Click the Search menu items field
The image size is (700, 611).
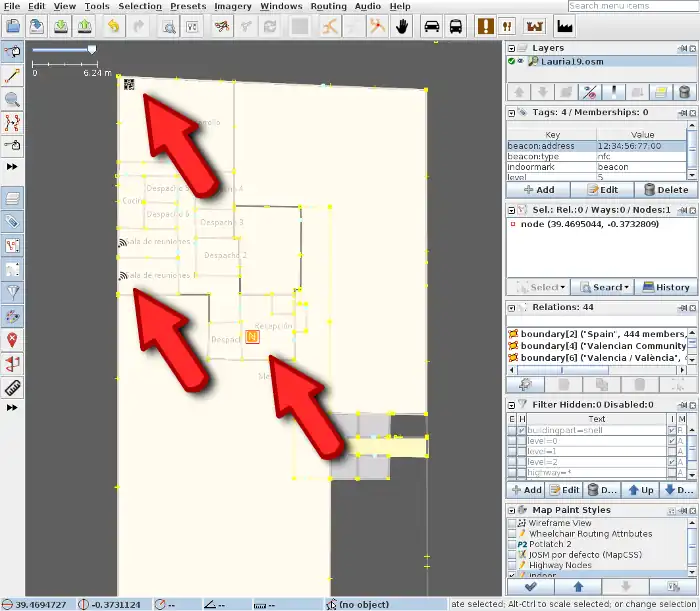(630, 6)
